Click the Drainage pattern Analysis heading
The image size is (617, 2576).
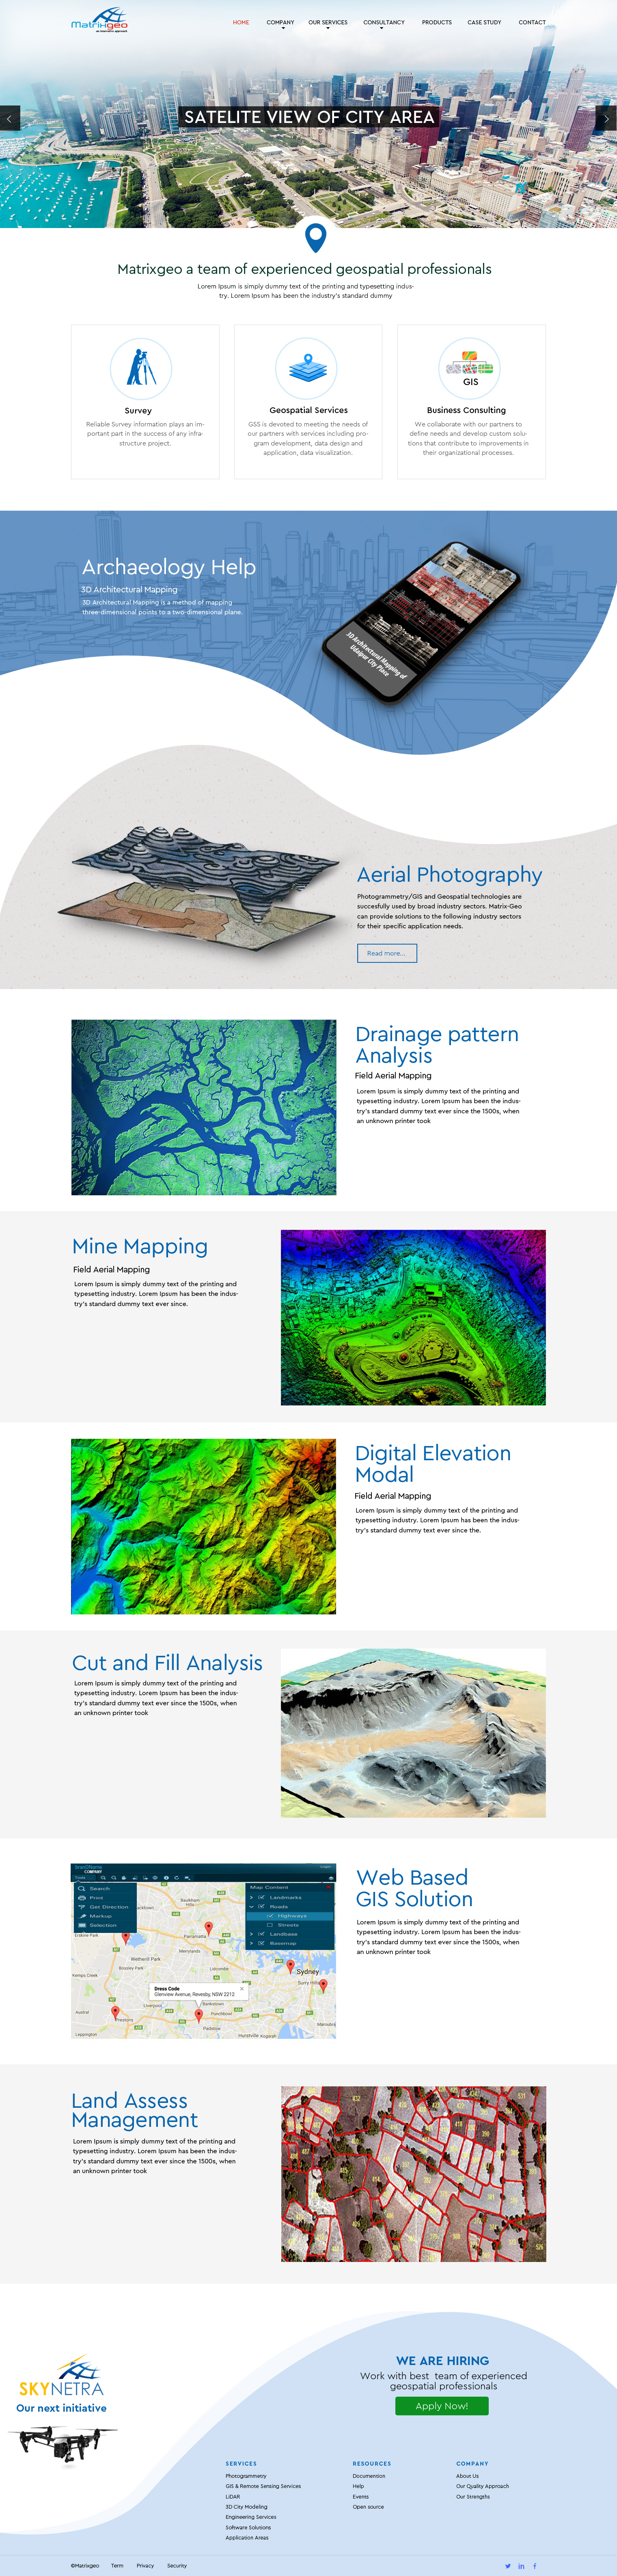point(437,1045)
